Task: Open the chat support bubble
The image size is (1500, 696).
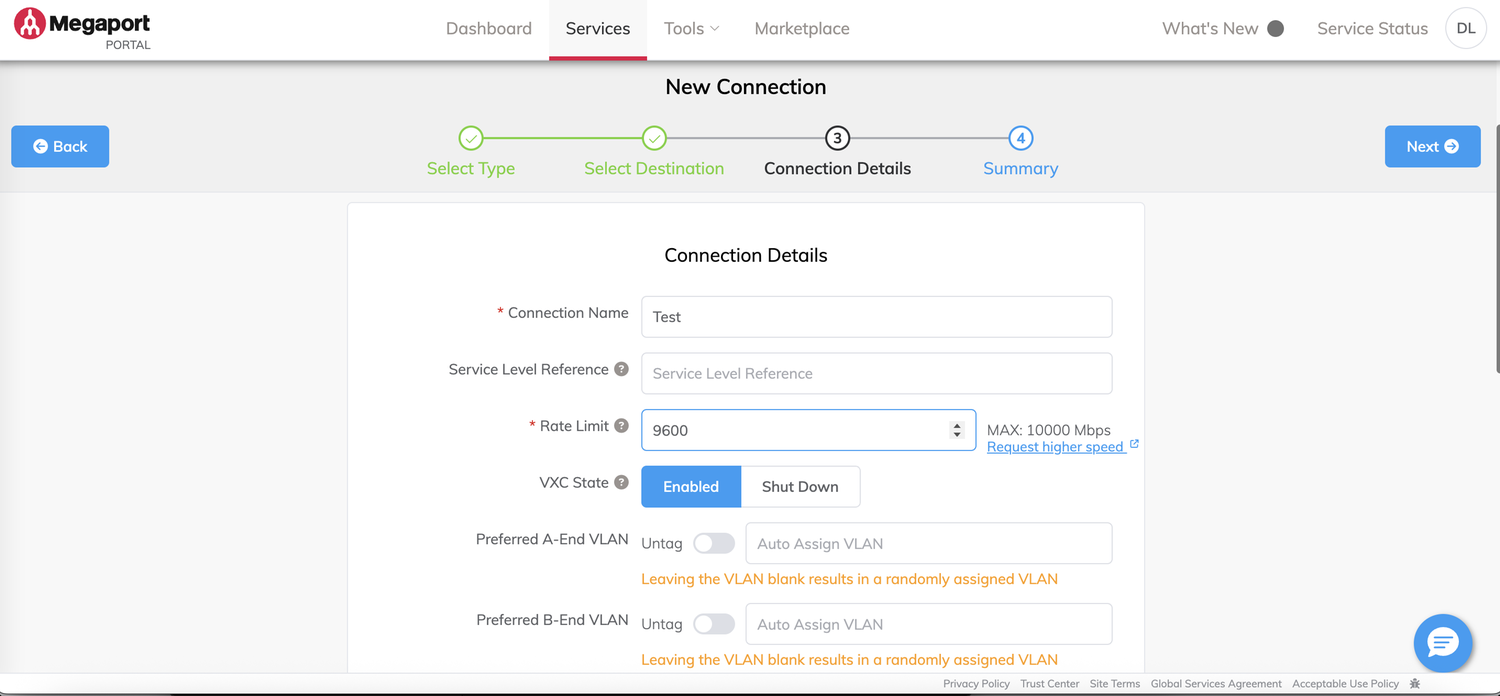Action: [1443, 643]
